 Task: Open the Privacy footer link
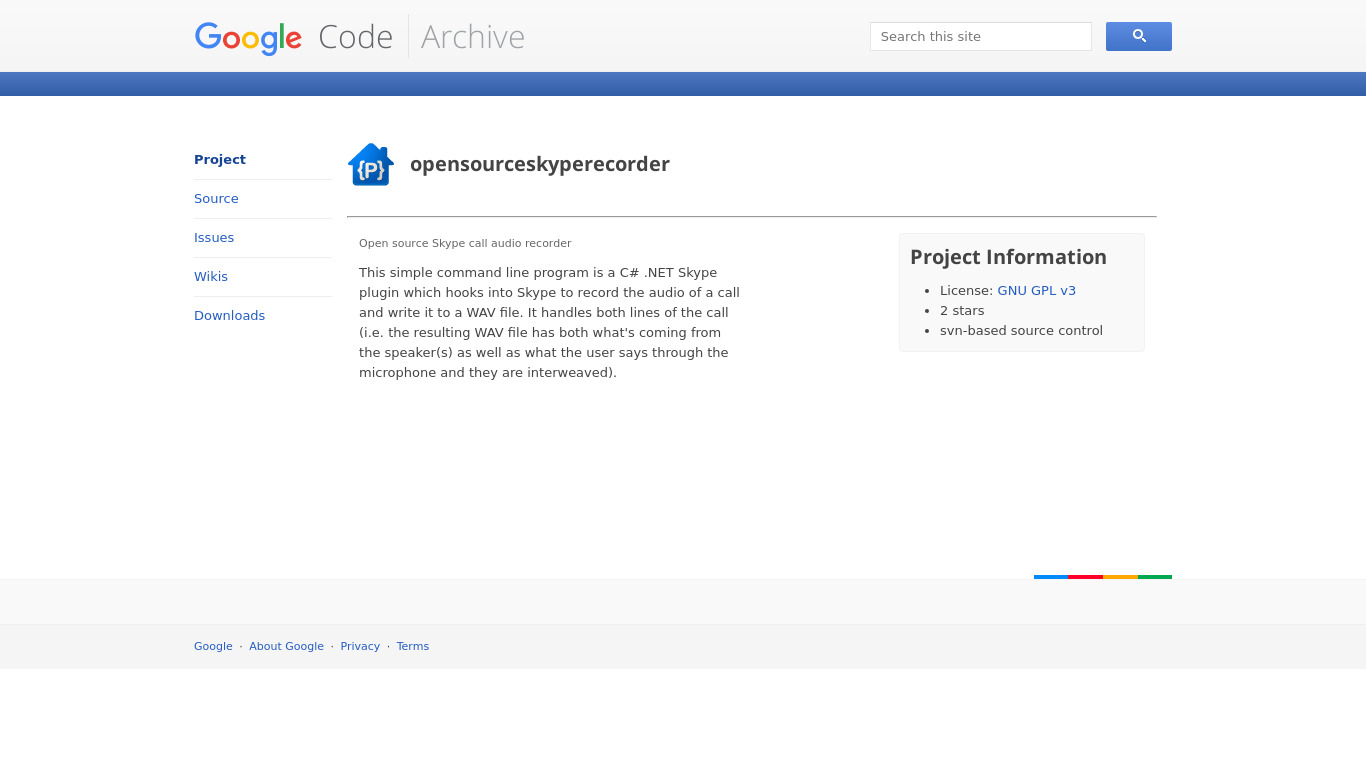pos(360,647)
